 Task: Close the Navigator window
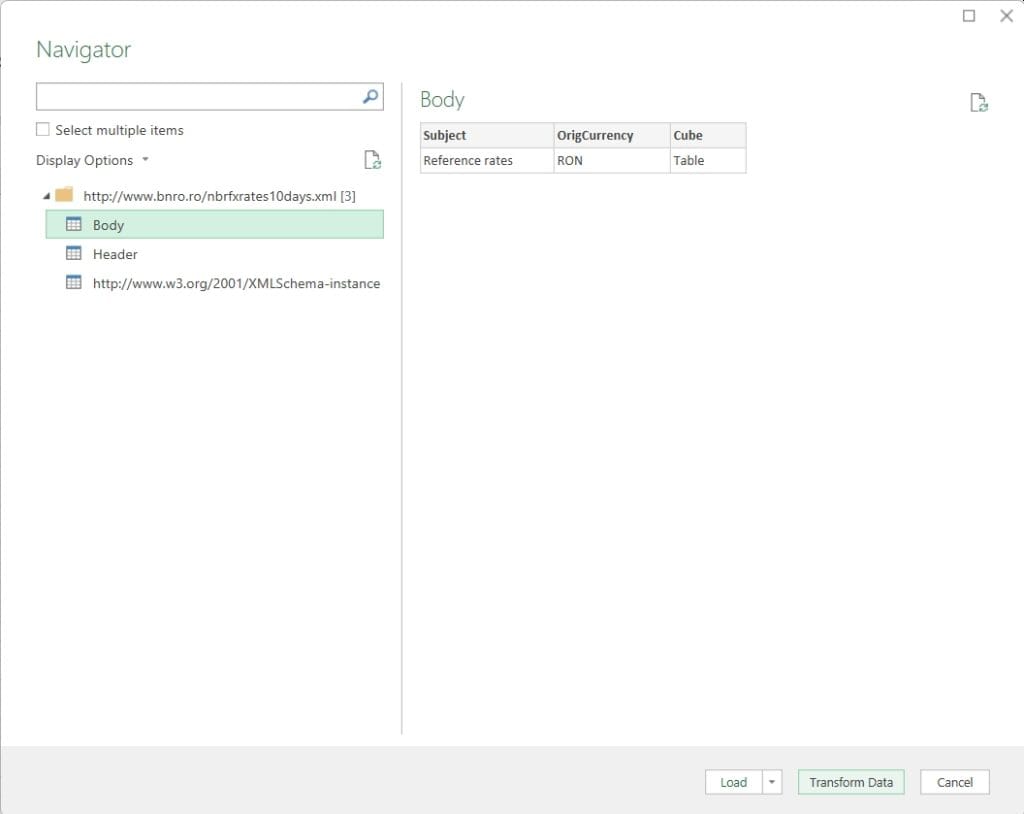tap(1006, 16)
